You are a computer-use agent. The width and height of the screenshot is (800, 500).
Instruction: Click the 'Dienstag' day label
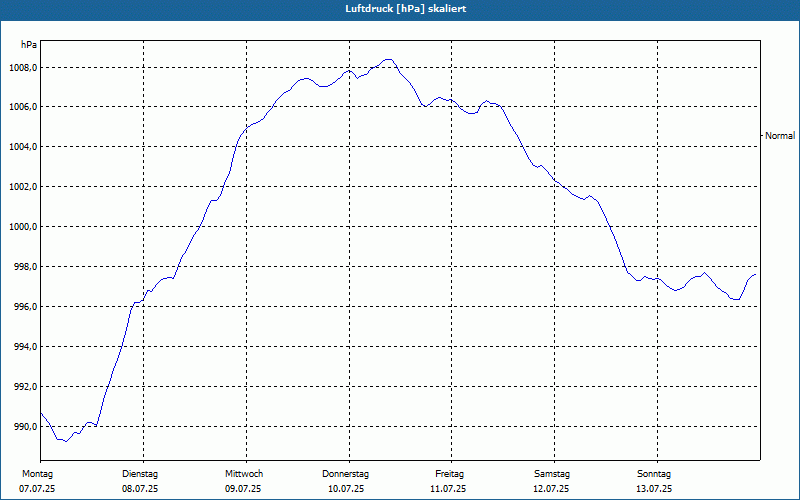tap(140, 474)
